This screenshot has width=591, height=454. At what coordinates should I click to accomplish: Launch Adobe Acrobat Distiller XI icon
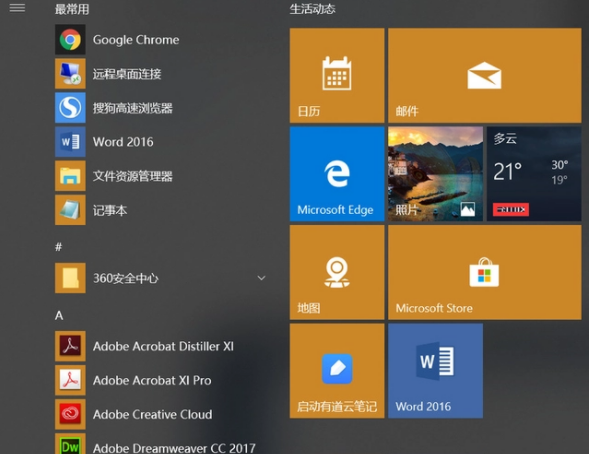[70, 346]
